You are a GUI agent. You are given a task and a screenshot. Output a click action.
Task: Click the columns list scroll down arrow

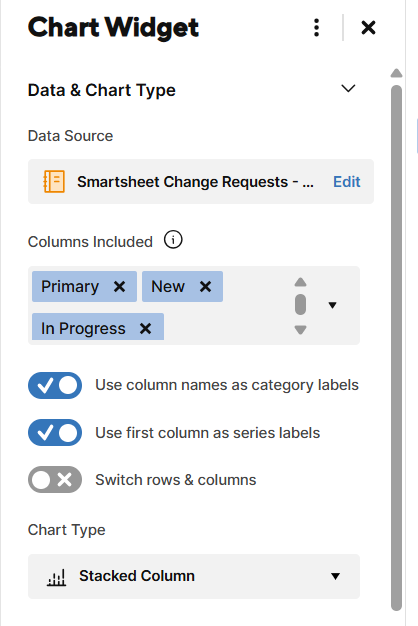300,330
